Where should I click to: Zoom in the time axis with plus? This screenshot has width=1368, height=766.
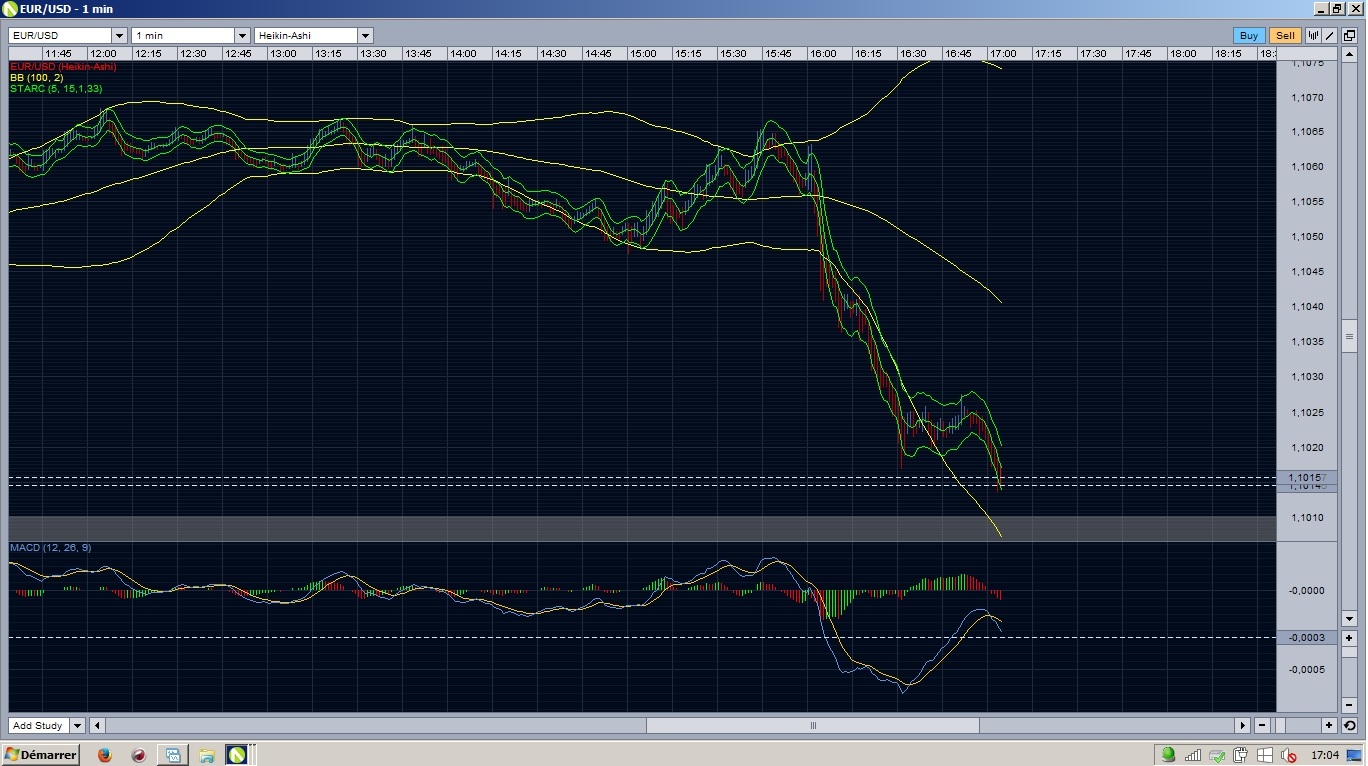point(1329,725)
